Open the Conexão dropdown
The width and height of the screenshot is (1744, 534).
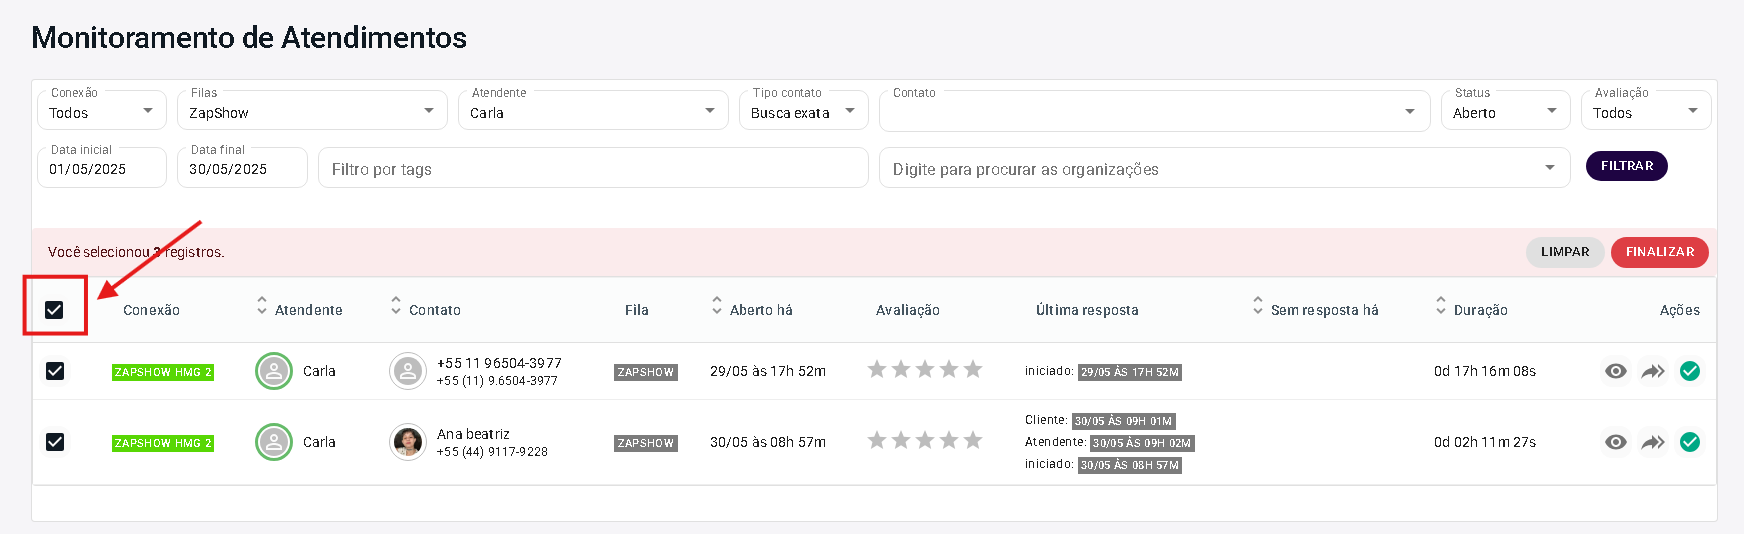[x=101, y=112]
